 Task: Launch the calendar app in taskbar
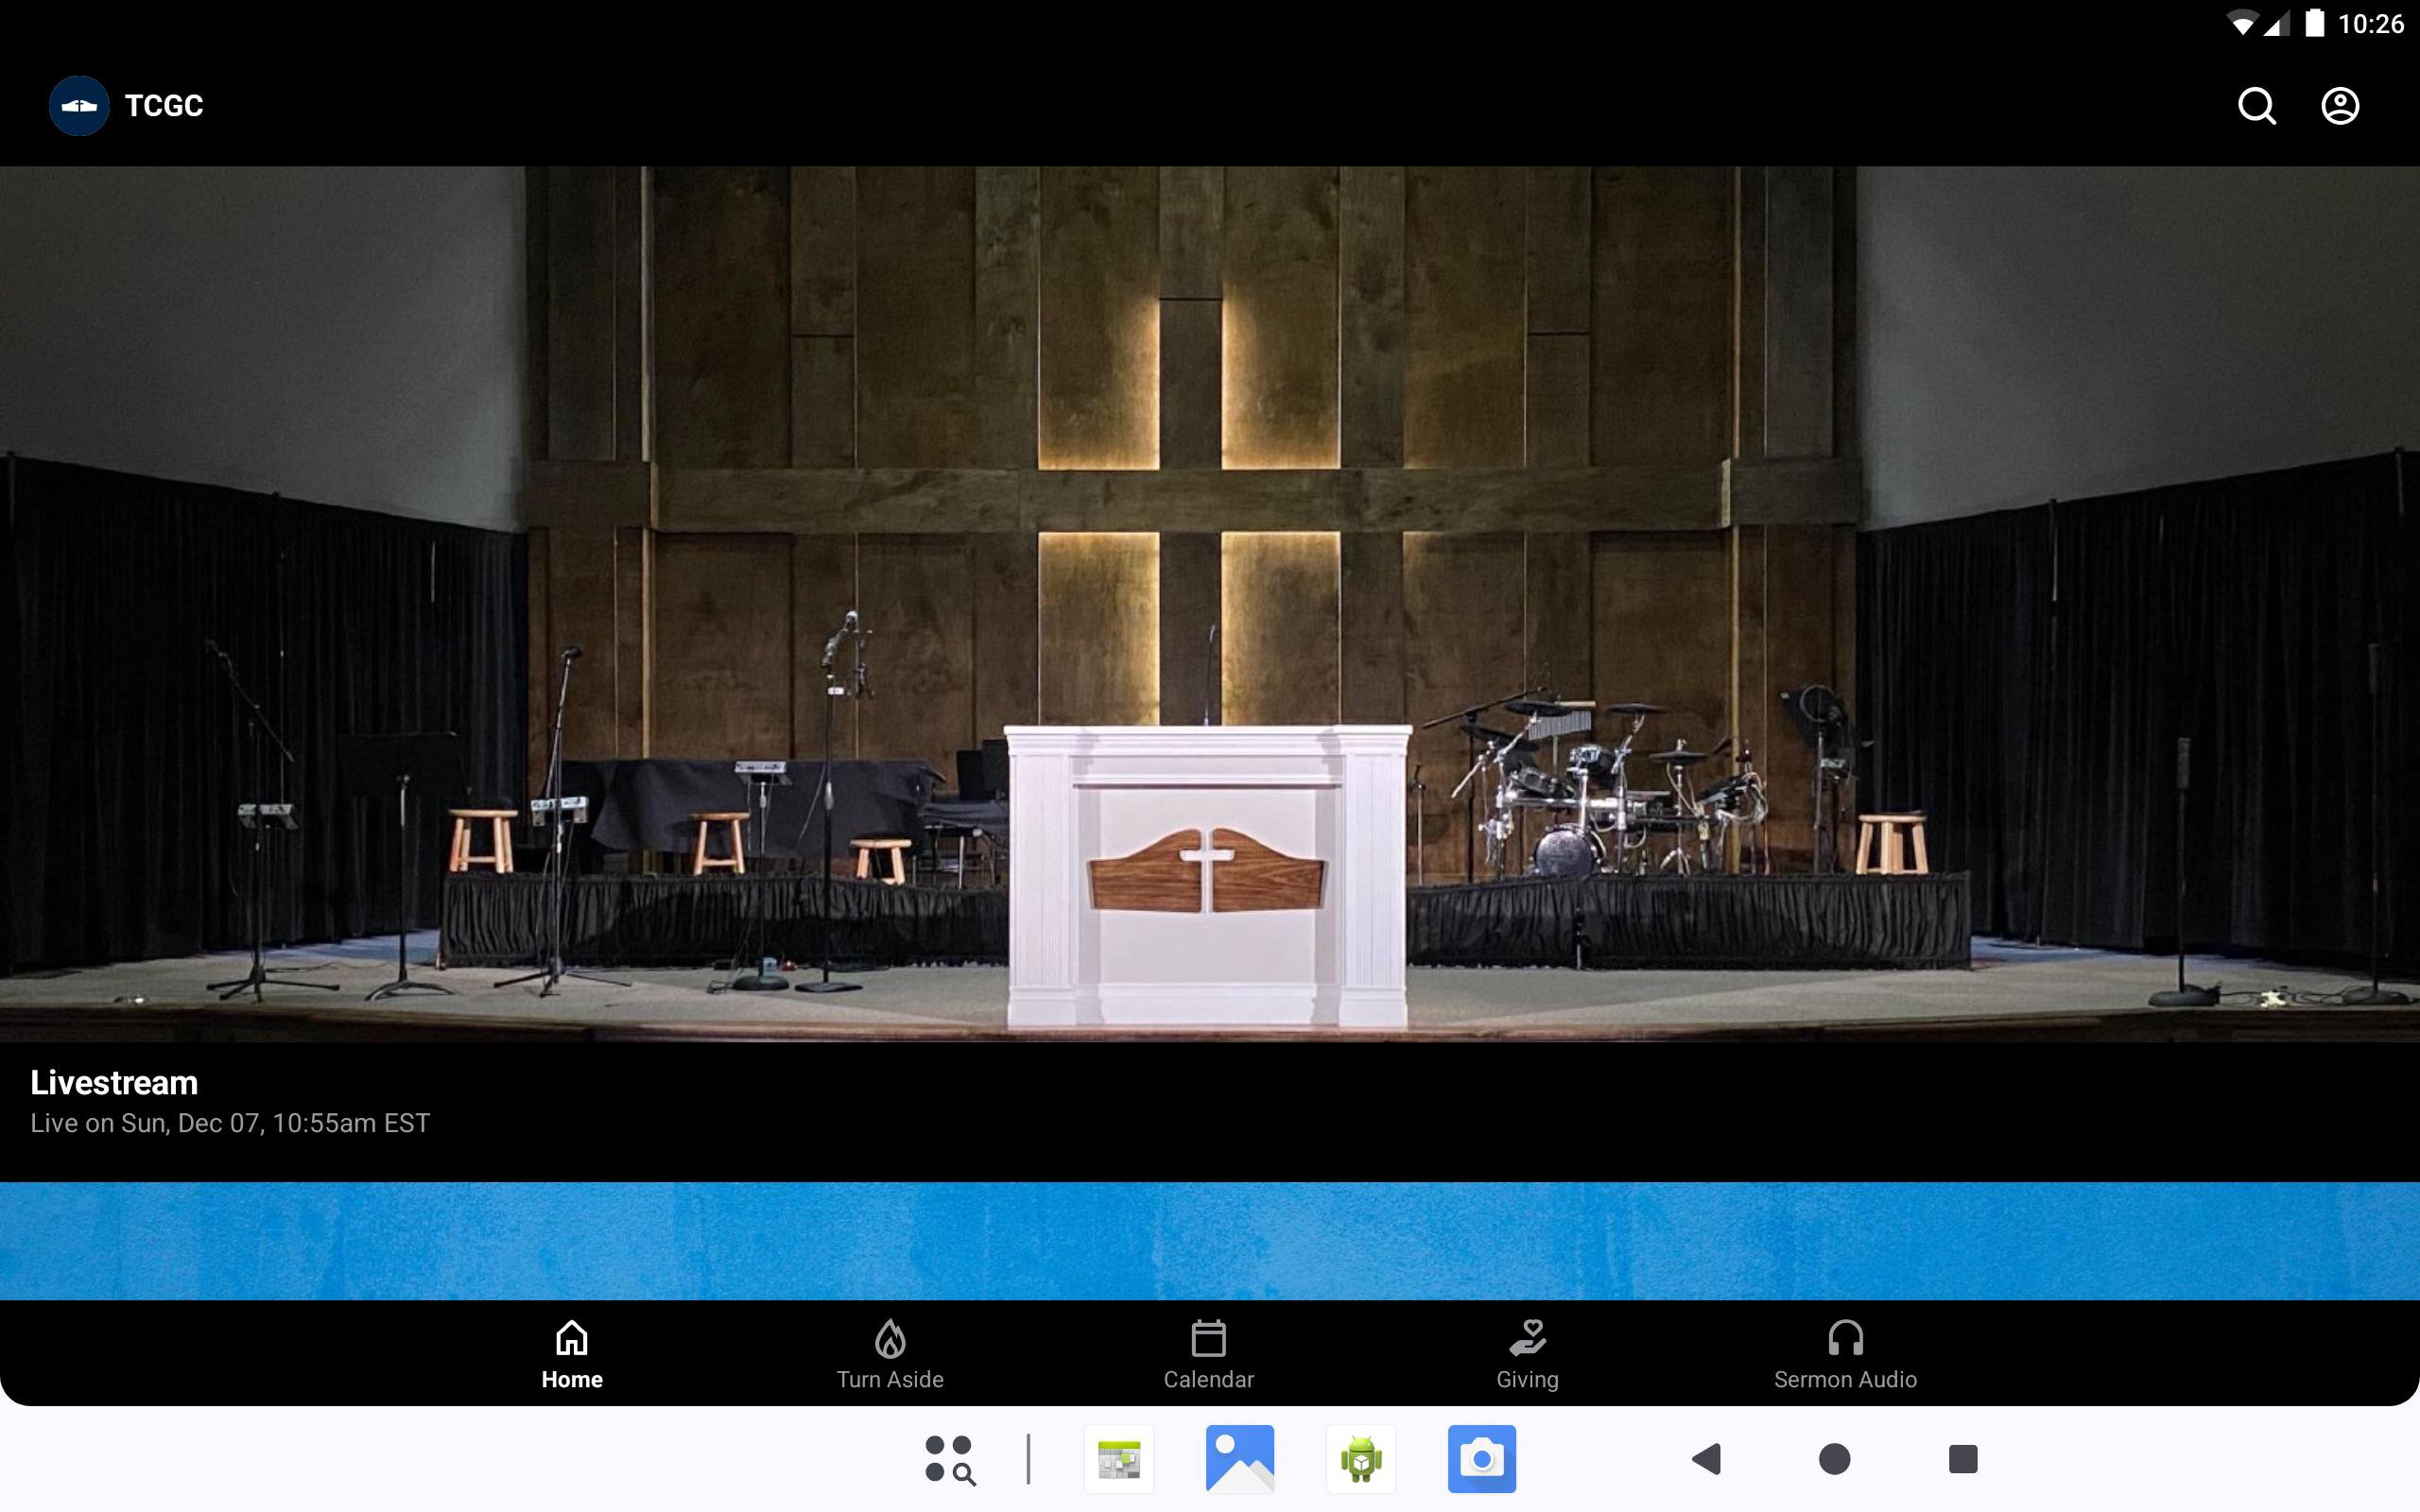point(1119,1459)
